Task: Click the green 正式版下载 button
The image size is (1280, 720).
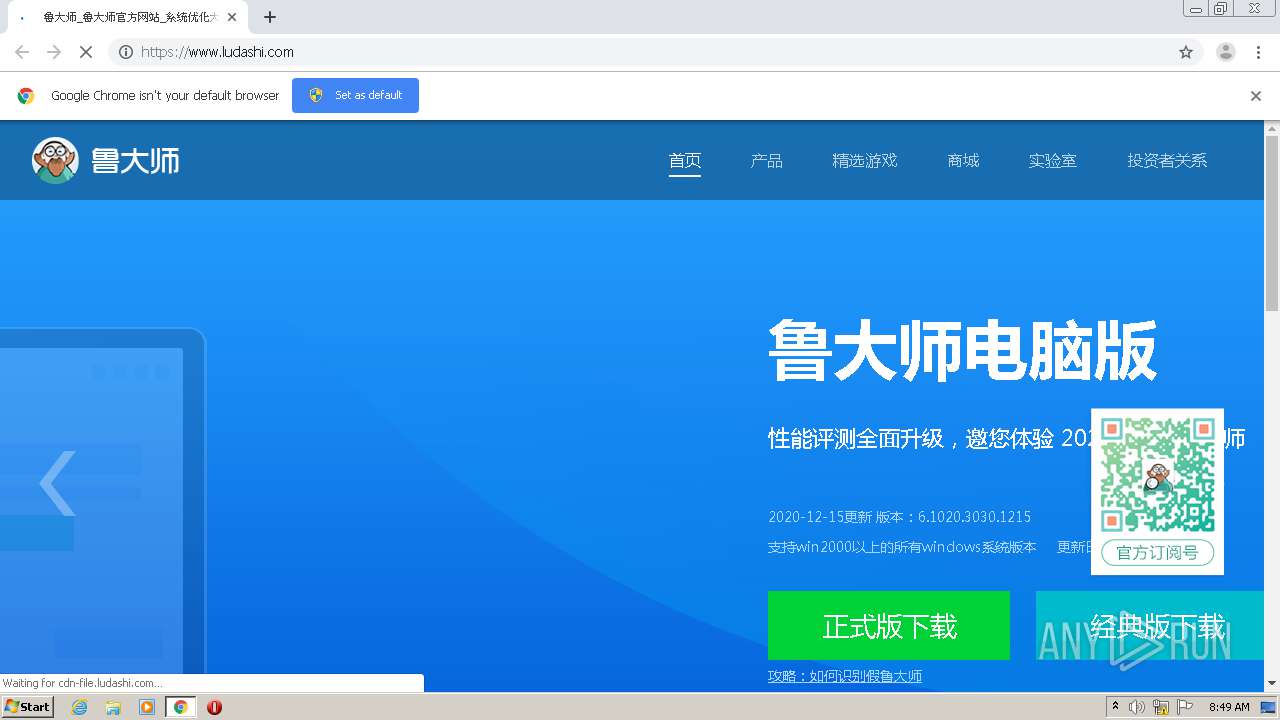Action: [x=889, y=625]
